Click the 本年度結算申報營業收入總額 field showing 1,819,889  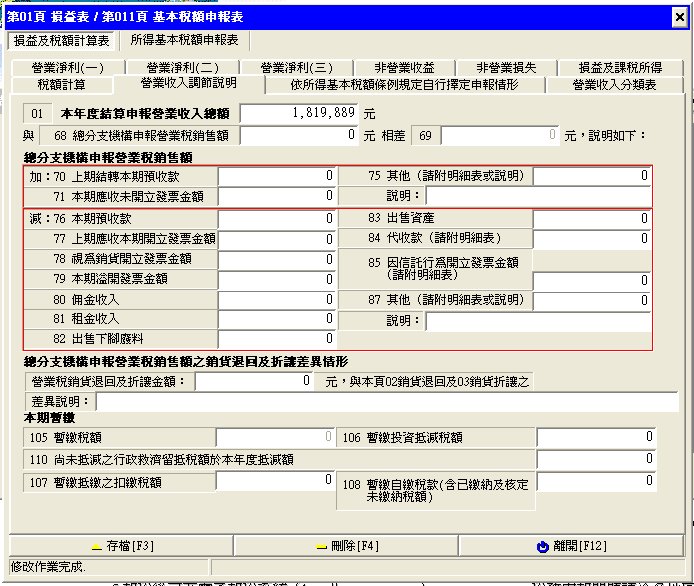(299, 113)
